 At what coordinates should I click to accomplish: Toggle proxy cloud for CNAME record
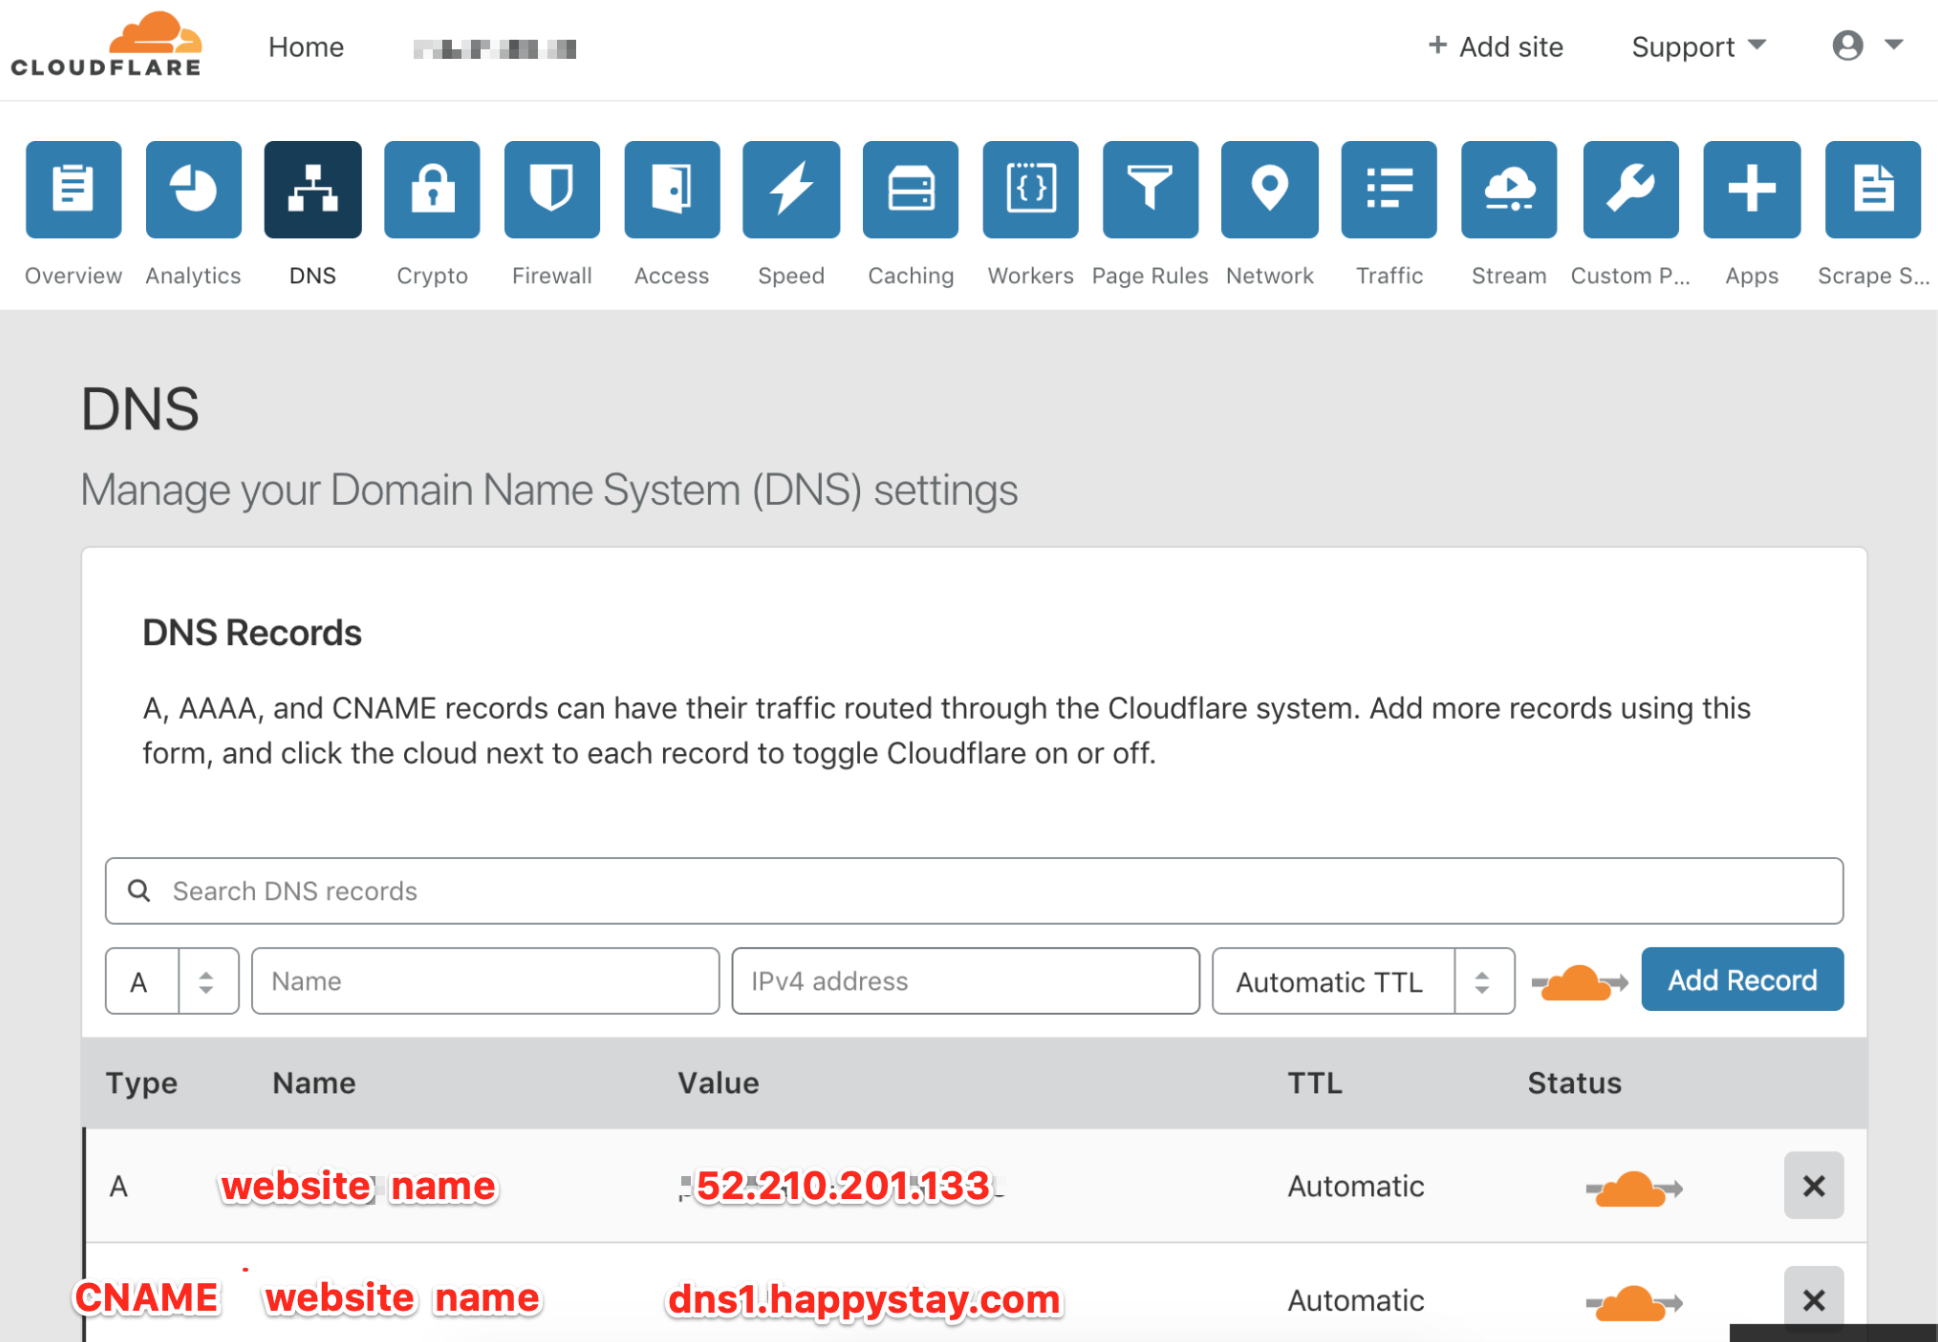point(1633,1302)
